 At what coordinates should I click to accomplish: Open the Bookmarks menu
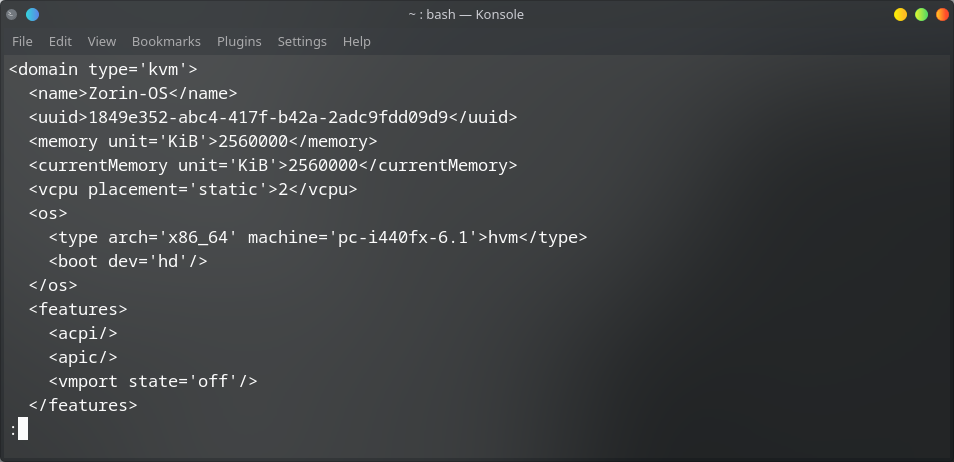pos(166,42)
